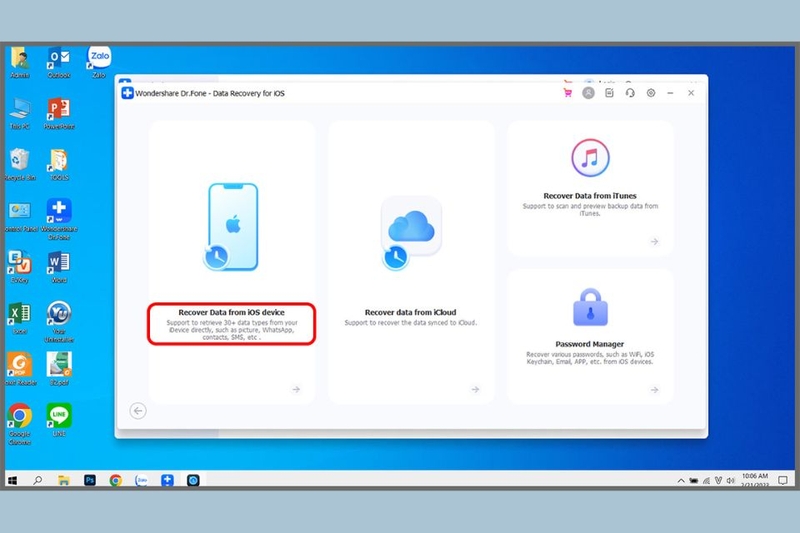Click the arrow on the iOS device card
The height and width of the screenshot is (533, 800).
coord(296,389)
